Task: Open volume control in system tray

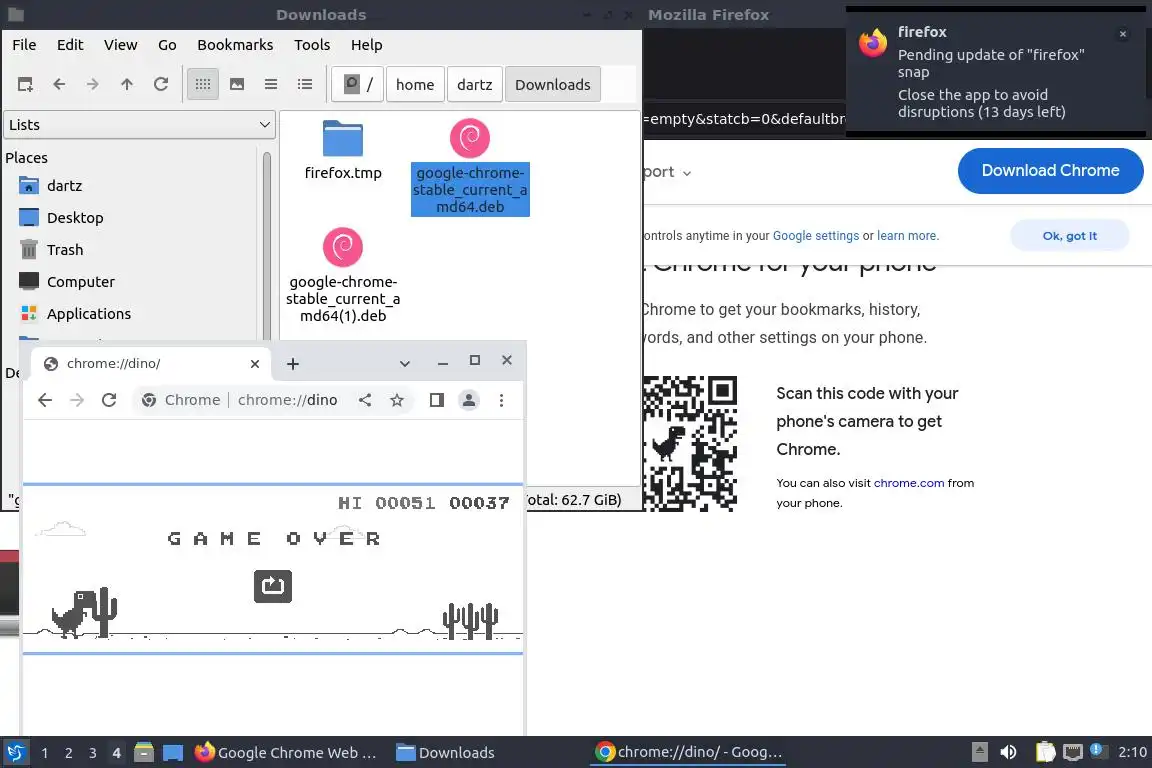Action: coord(1009,752)
